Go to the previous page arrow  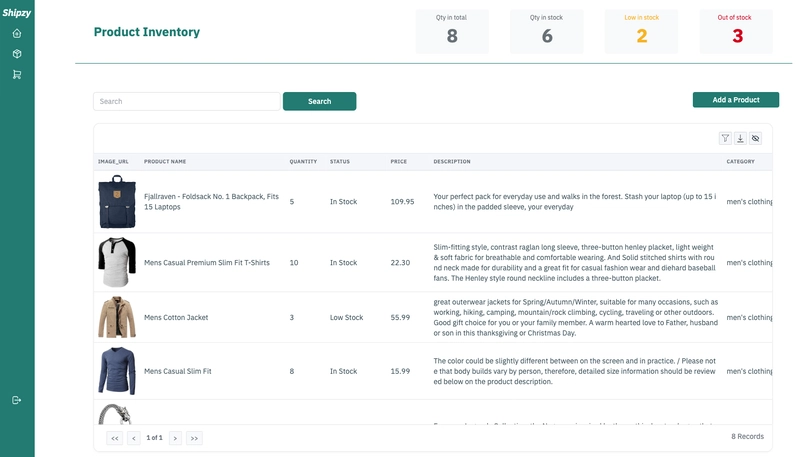[x=134, y=438]
